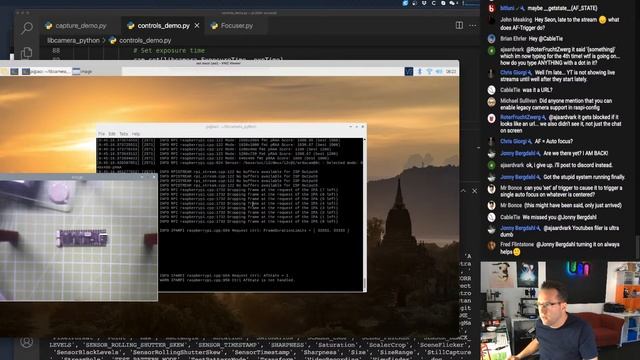Click Jonny Bergdahl 'Are we there yet' message
The image size is (640, 360).
554,153
